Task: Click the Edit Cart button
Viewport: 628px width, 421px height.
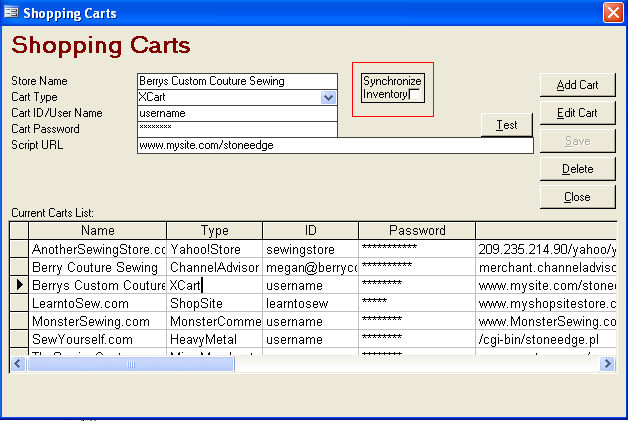Action: click(x=577, y=113)
